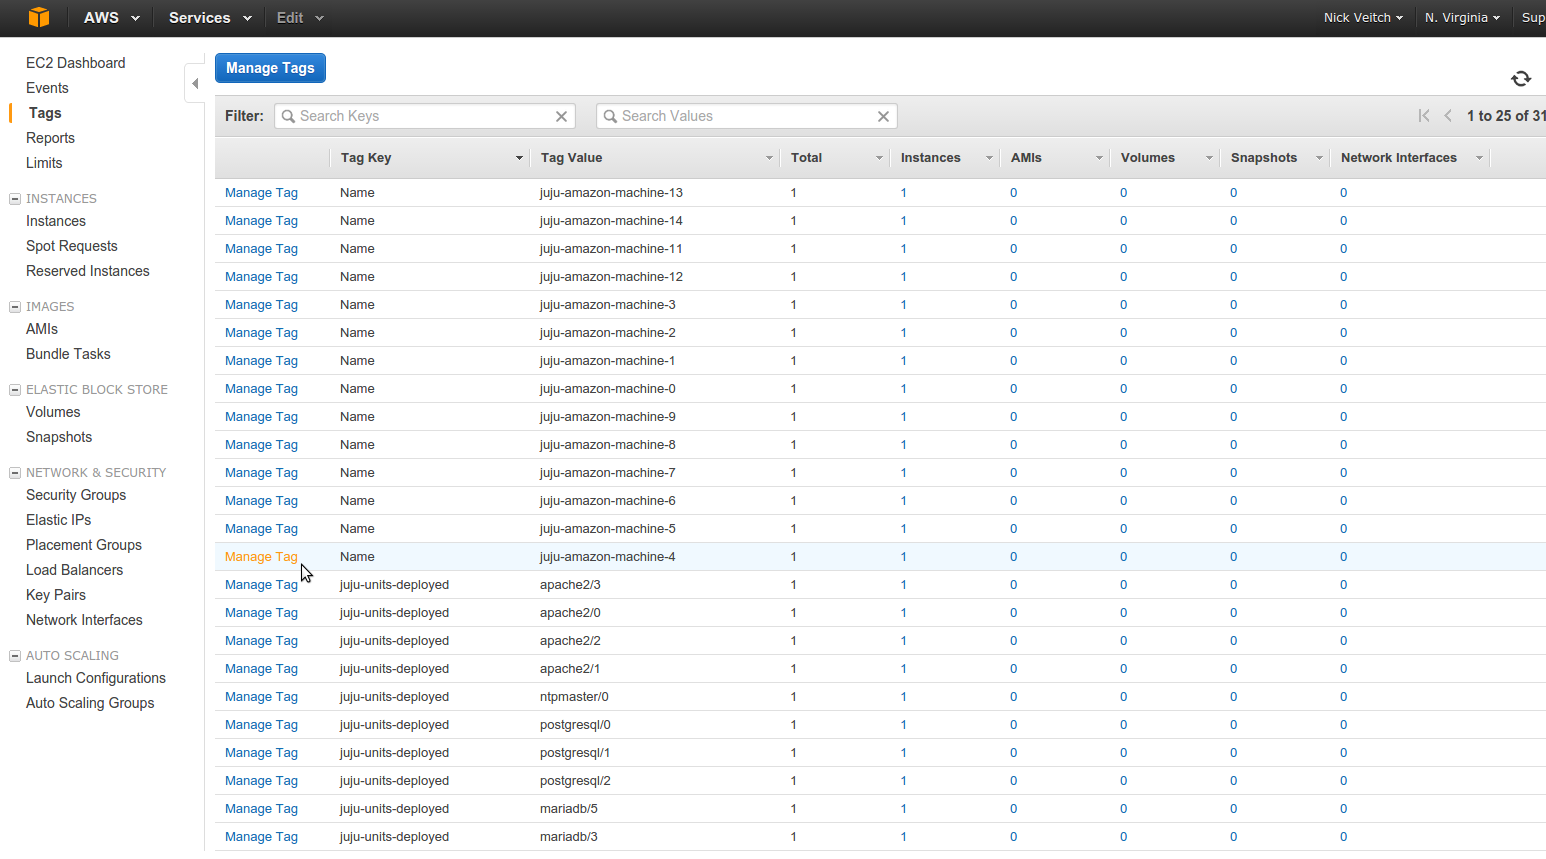Click tag value postgresql/2
The image size is (1546, 859).
575,781
